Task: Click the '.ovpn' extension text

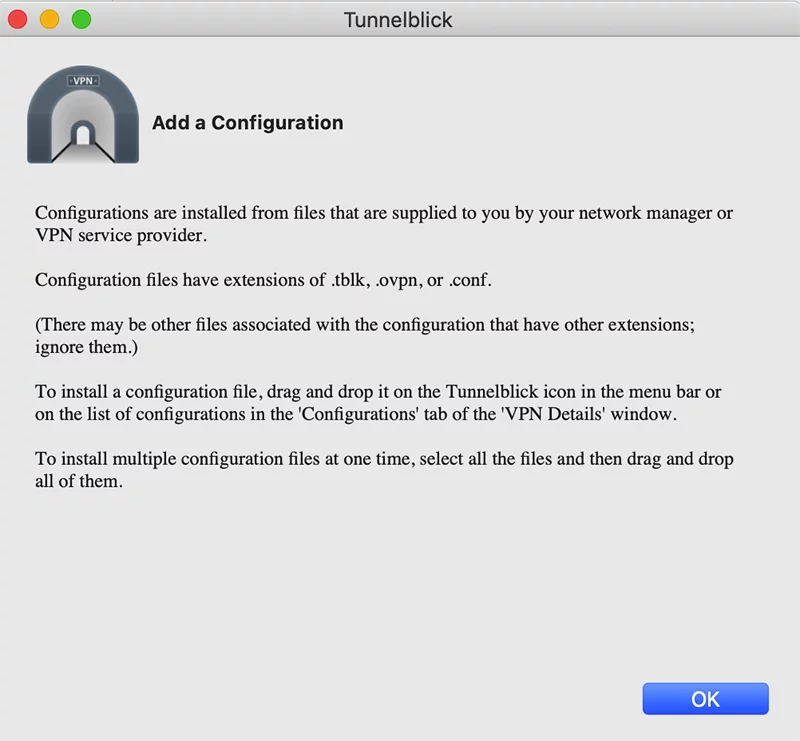Action: [x=398, y=280]
